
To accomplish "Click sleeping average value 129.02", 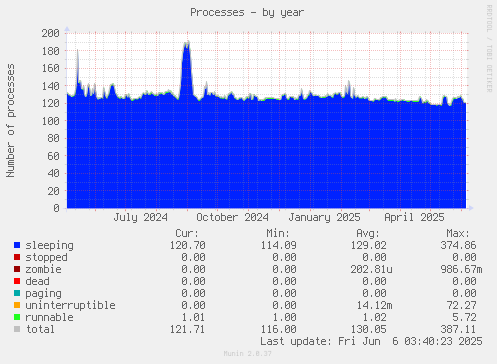I will (x=368, y=245).
